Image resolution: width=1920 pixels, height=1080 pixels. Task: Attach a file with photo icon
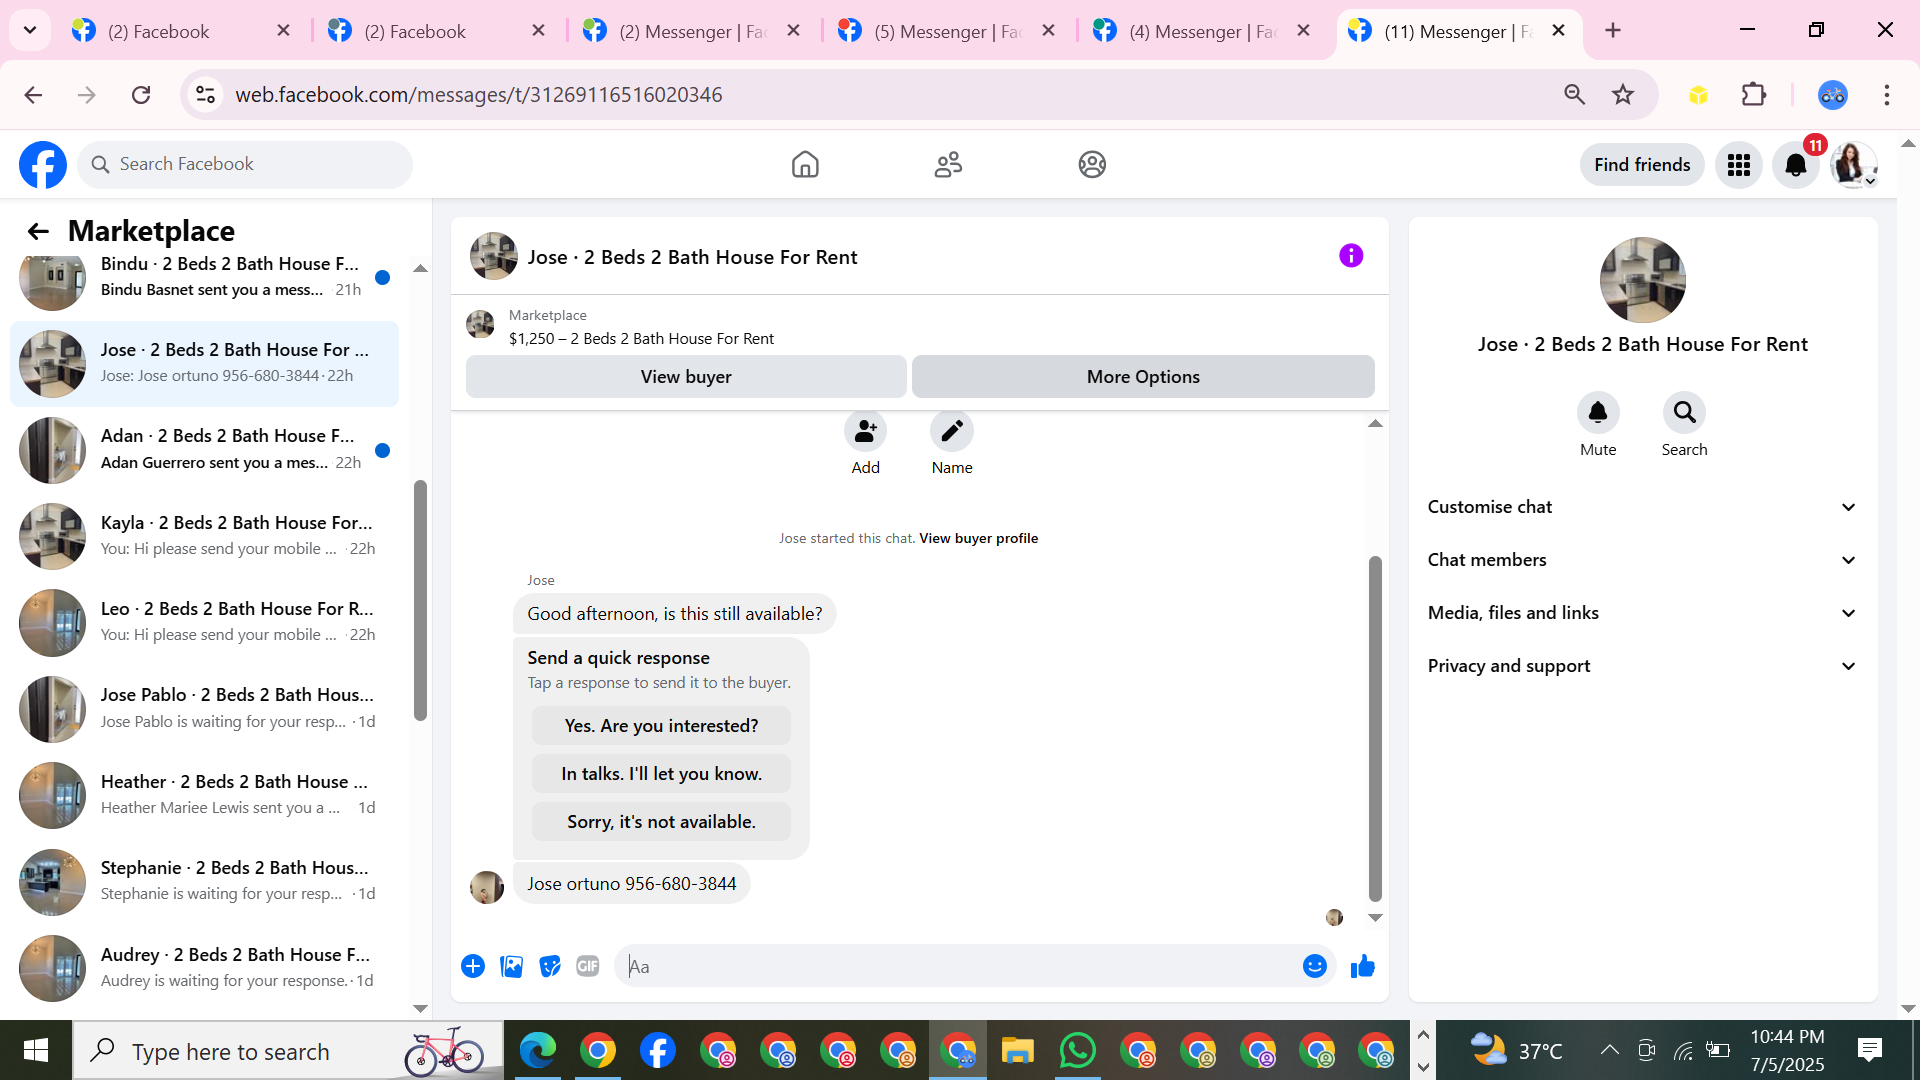pos(512,966)
